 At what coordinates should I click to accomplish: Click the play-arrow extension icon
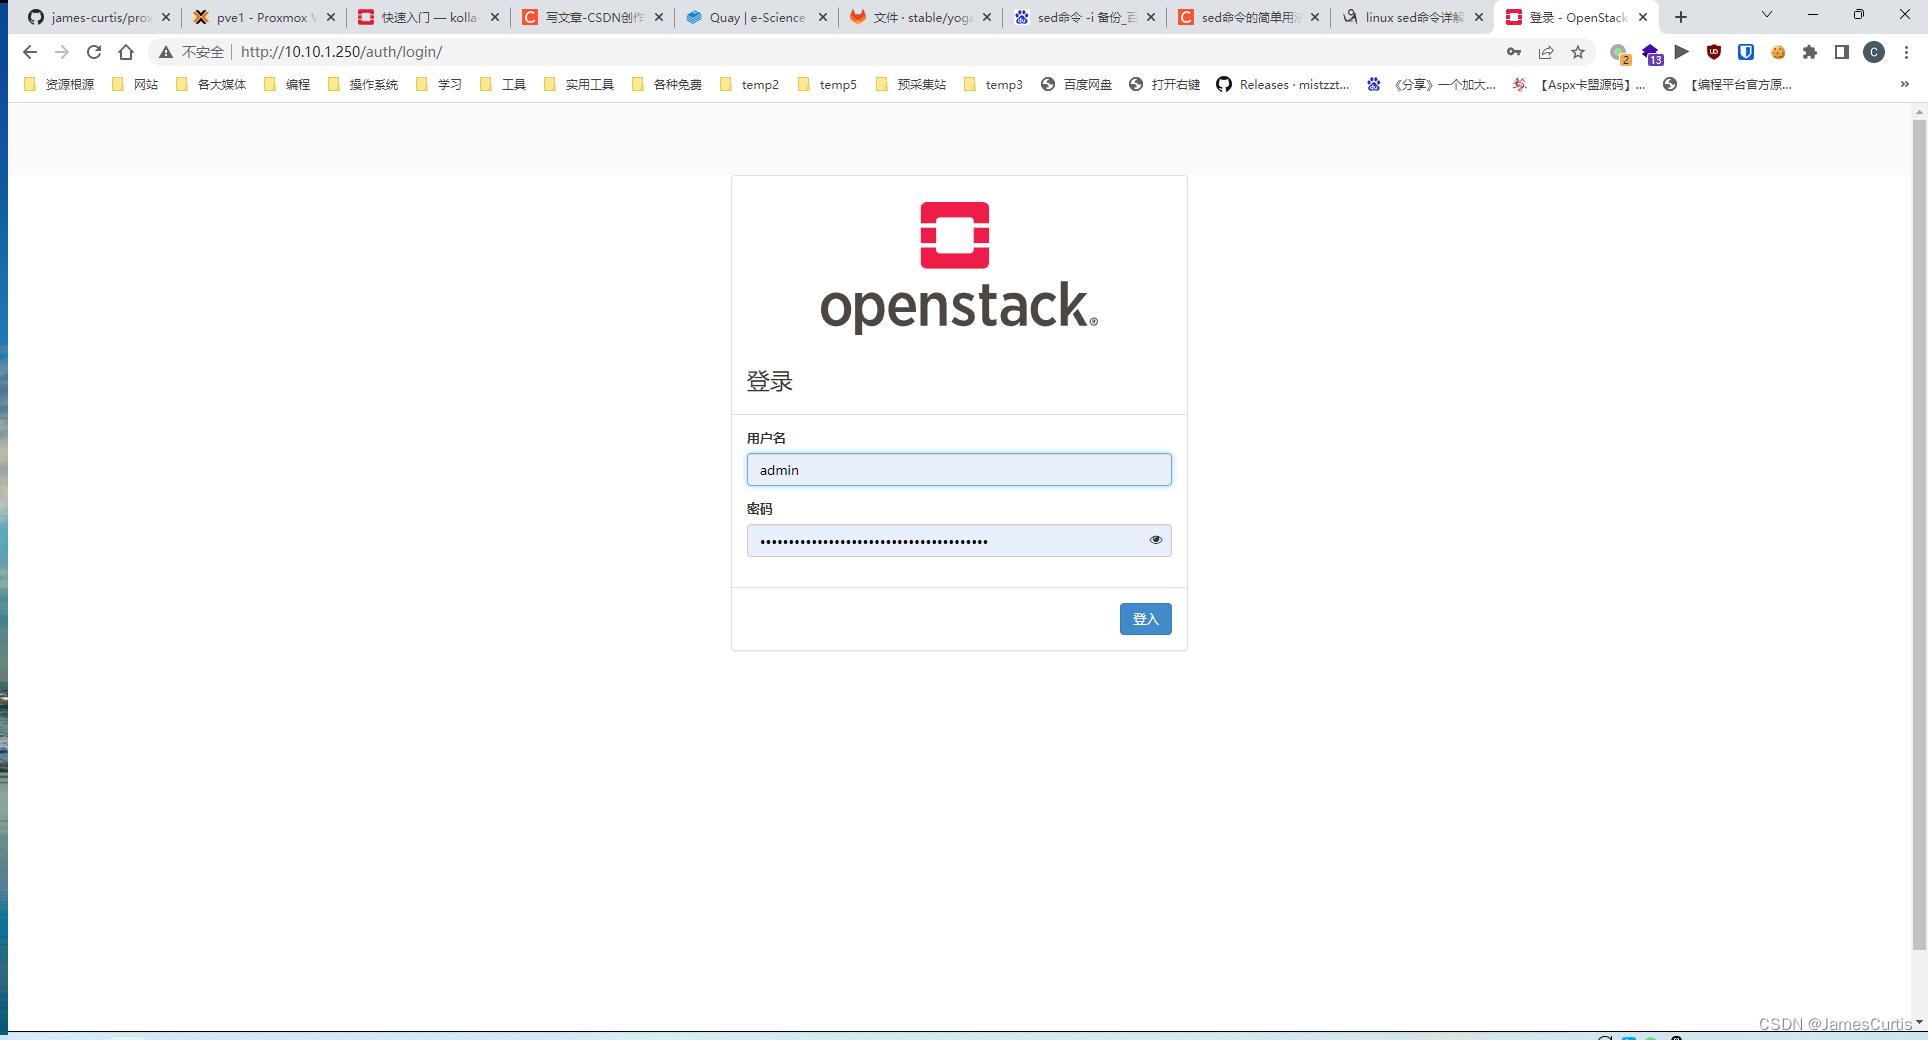point(1682,52)
